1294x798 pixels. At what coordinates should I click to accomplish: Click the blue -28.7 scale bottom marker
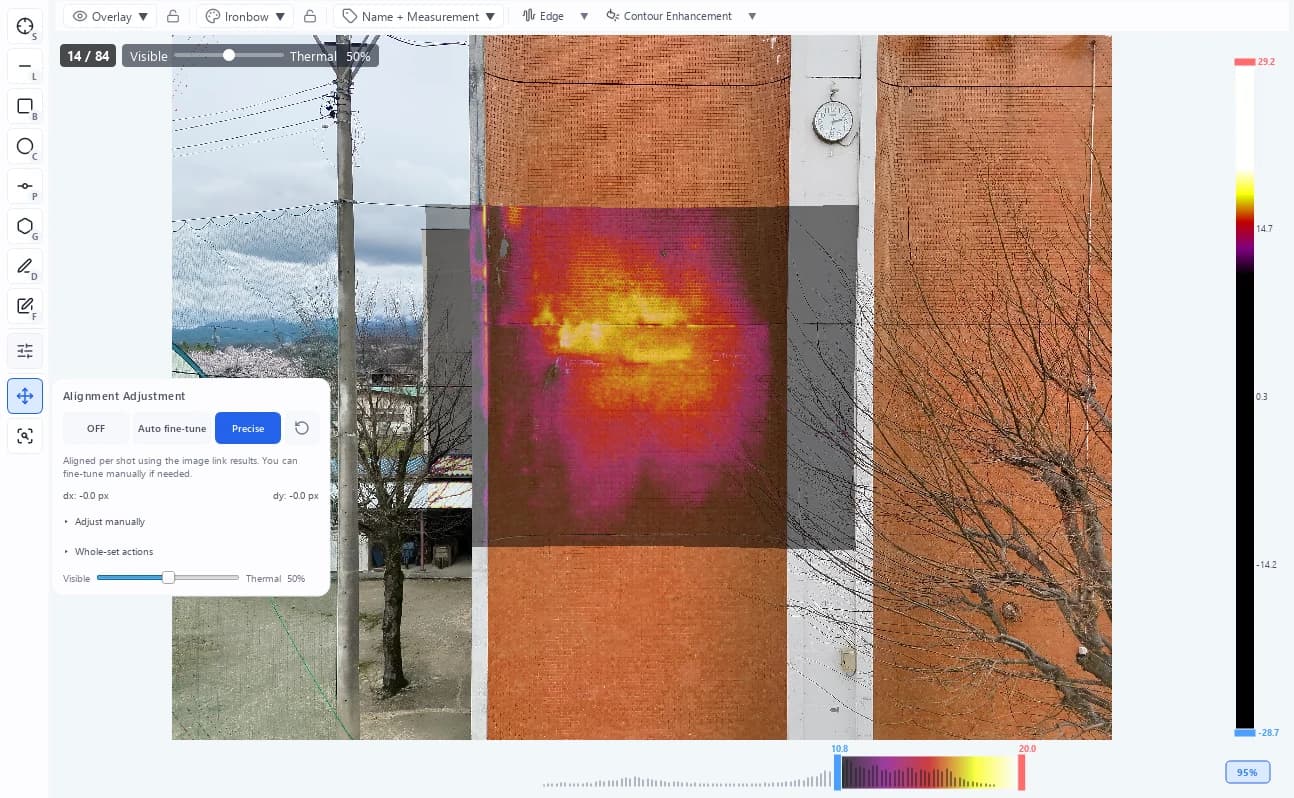tap(1244, 733)
